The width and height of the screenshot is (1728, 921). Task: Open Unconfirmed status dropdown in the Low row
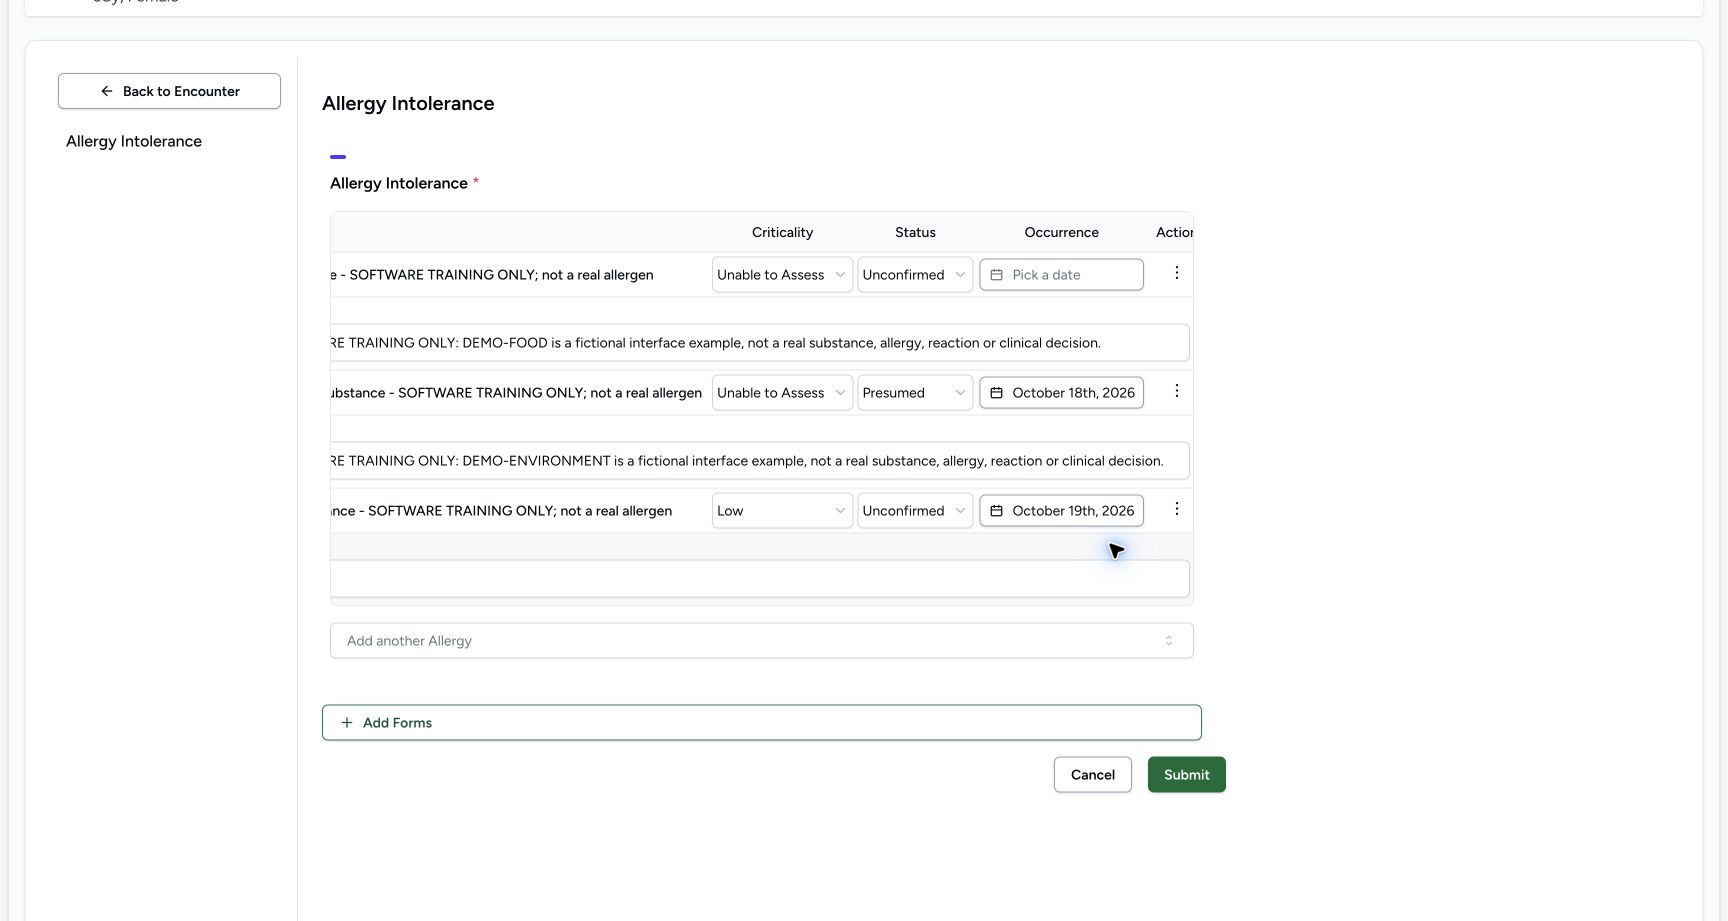(915, 511)
